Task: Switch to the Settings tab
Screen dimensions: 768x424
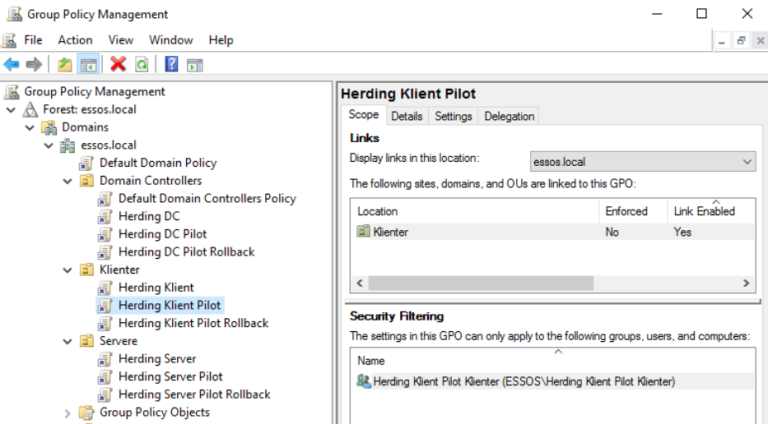Action: click(453, 116)
